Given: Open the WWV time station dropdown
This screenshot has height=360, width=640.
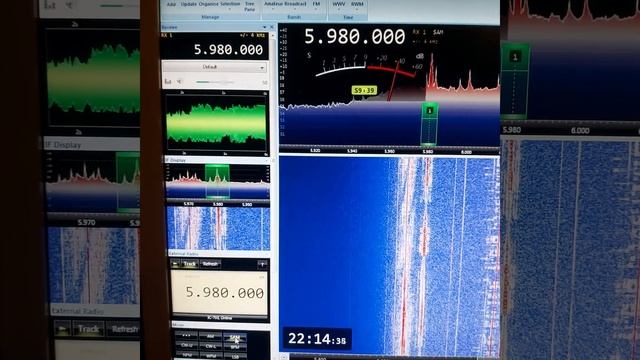Looking at the screenshot, I should pyautogui.click(x=339, y=4).
